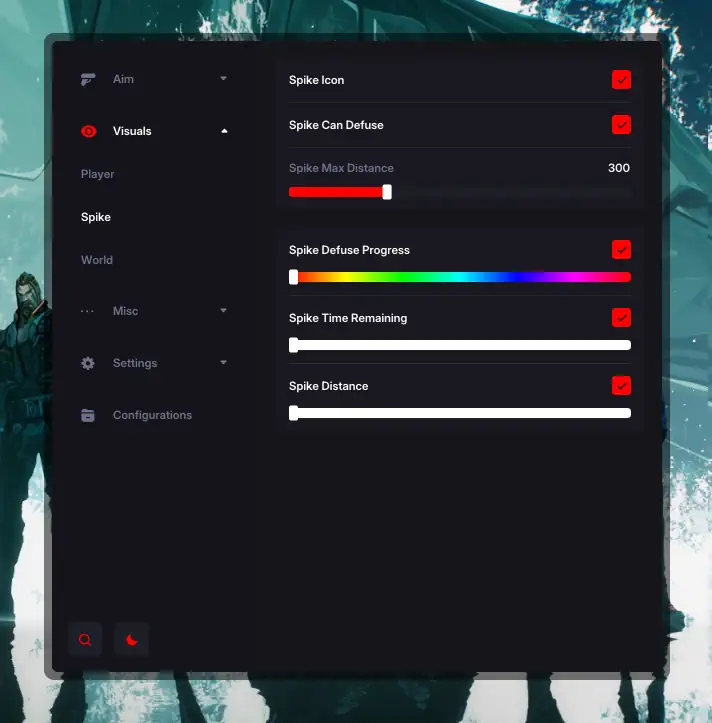
Task: Click the Spike Distance color bar
Action: click(460, 413)
